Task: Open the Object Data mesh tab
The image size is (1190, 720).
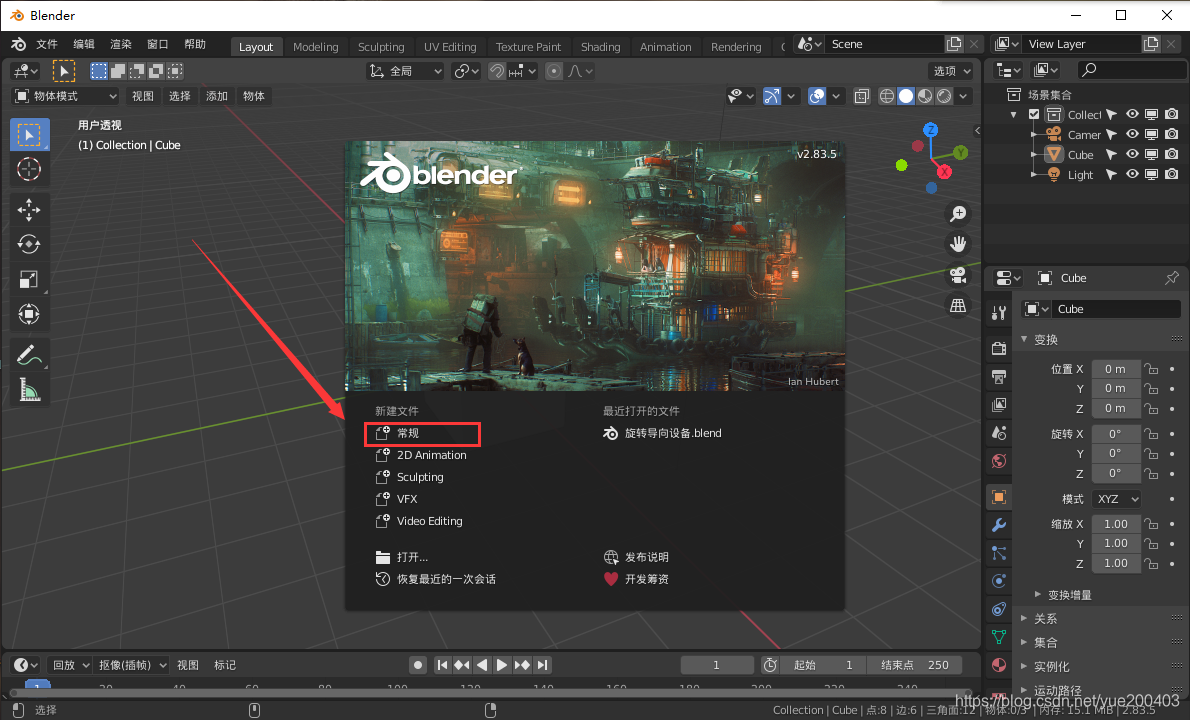Action: (x=999, y=637)
